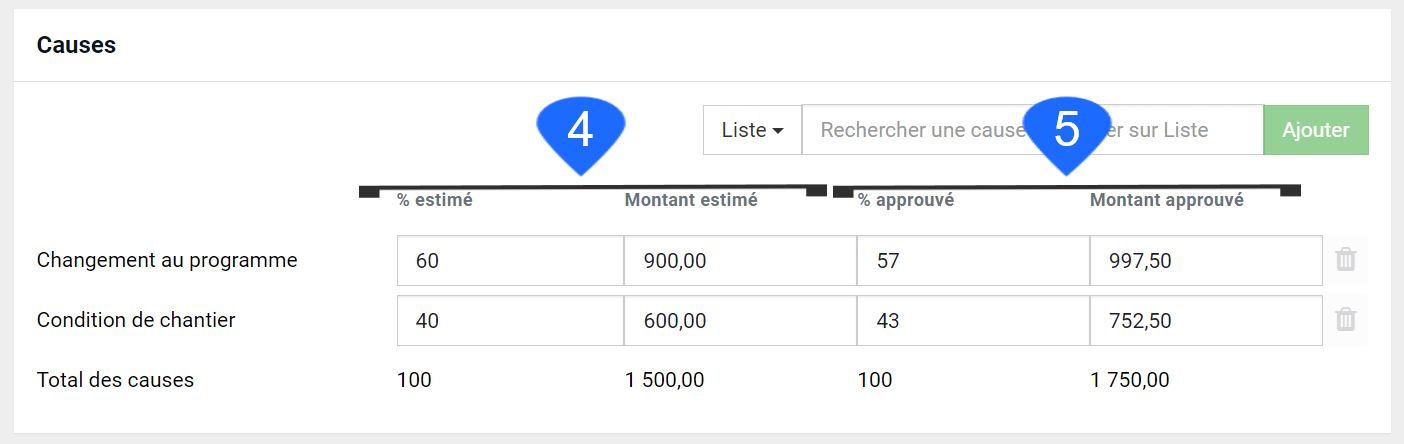Delete the Changement au programme cause row
1404x444 pixels.
point(1346,260)
